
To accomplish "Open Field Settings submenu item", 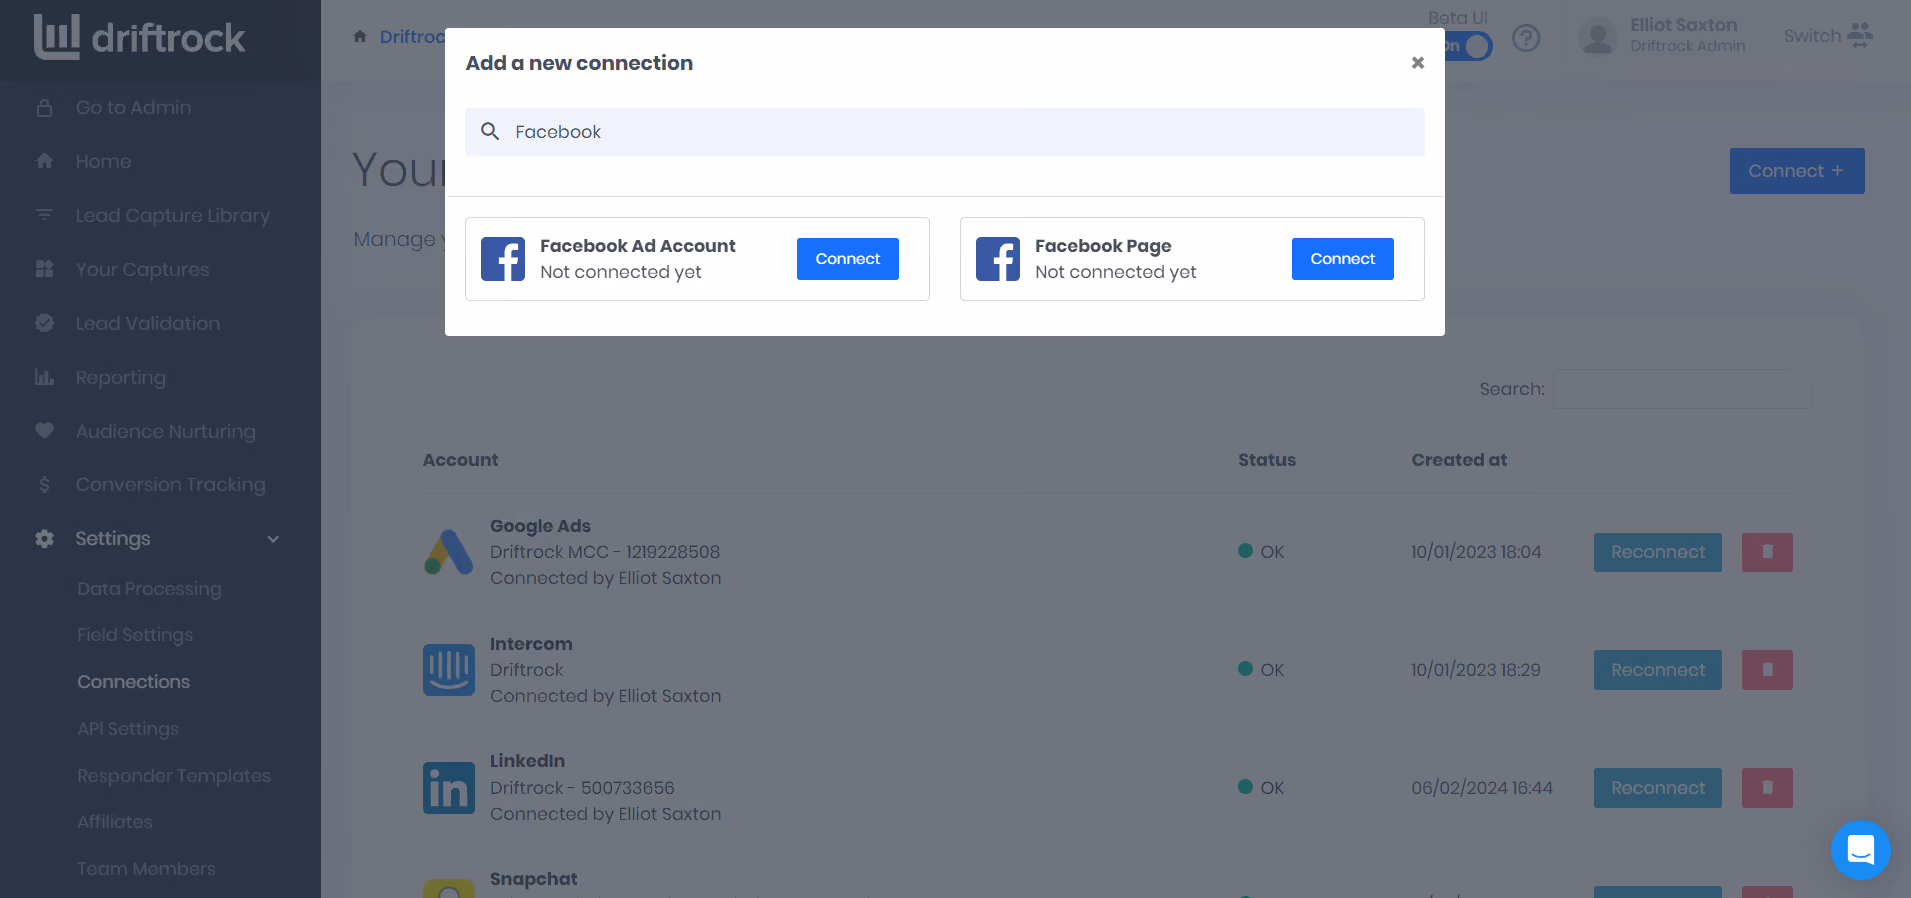I will pos(135,635).
